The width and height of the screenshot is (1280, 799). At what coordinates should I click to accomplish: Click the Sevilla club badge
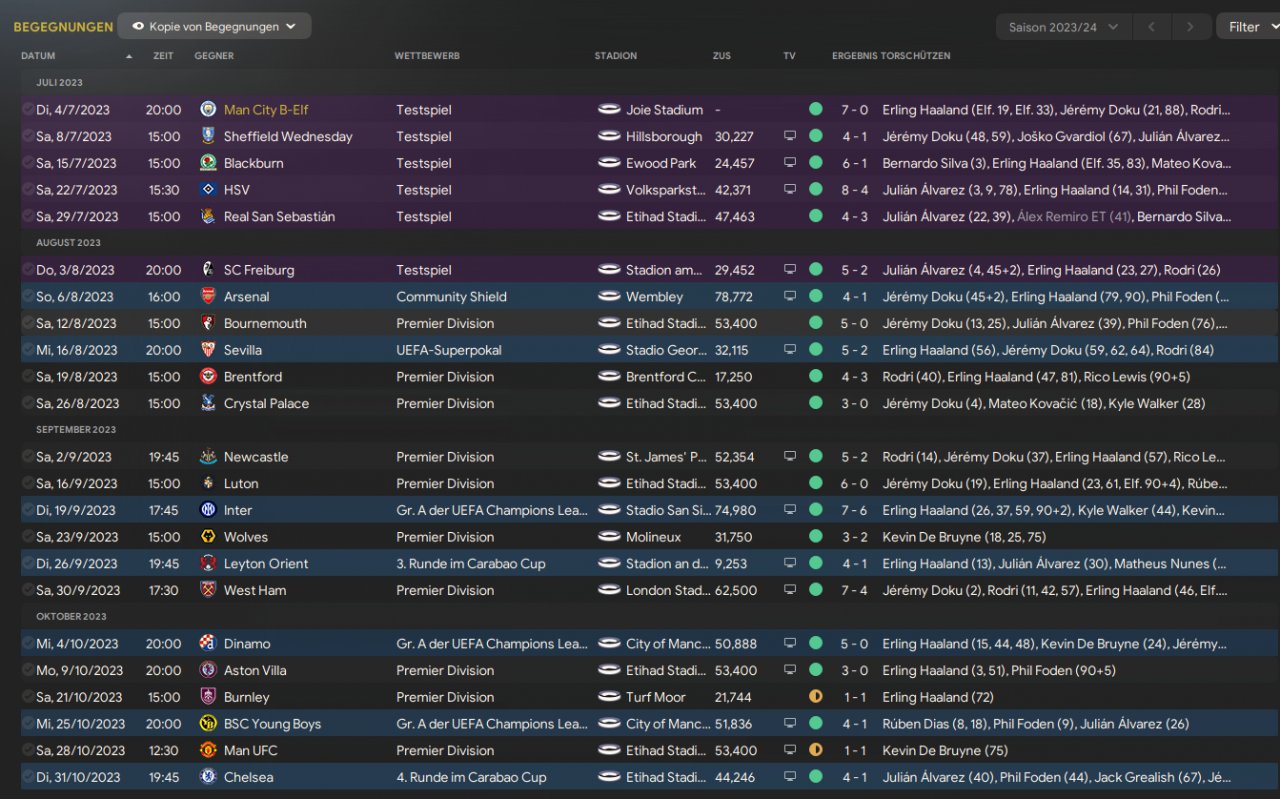coord(208,350)
